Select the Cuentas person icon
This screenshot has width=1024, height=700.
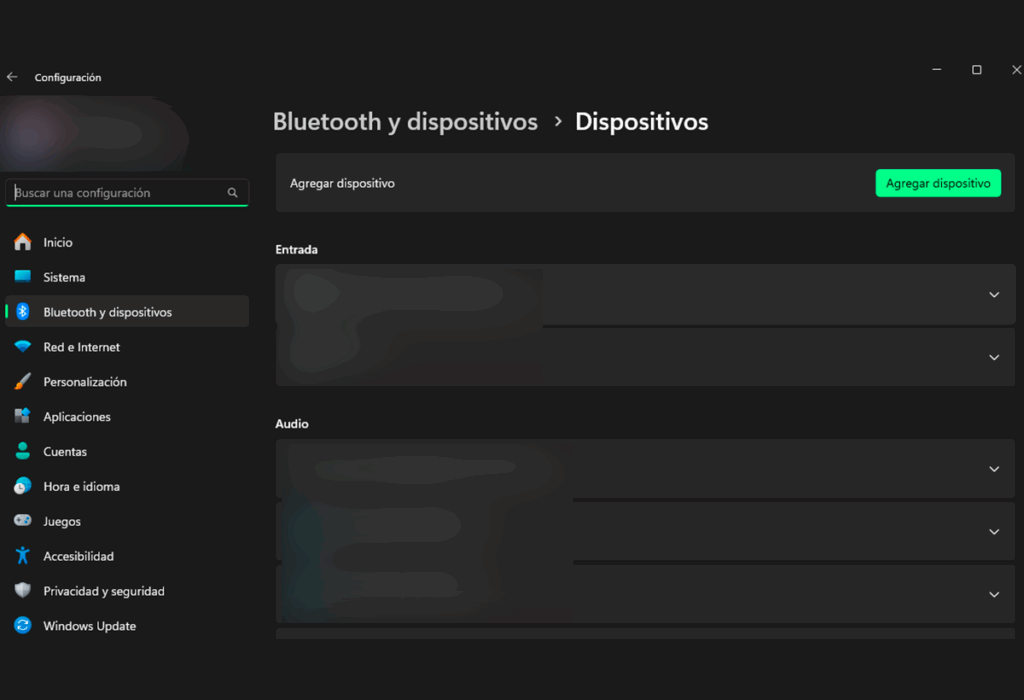click(23, 452)
